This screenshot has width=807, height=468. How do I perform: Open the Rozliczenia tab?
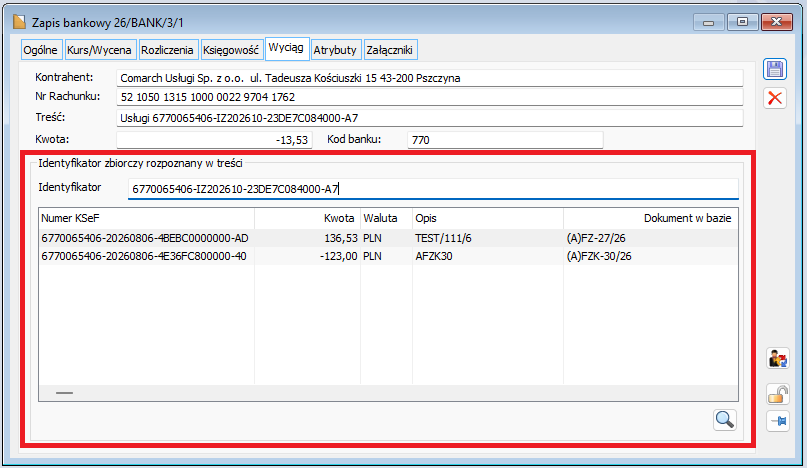(167, 50)
